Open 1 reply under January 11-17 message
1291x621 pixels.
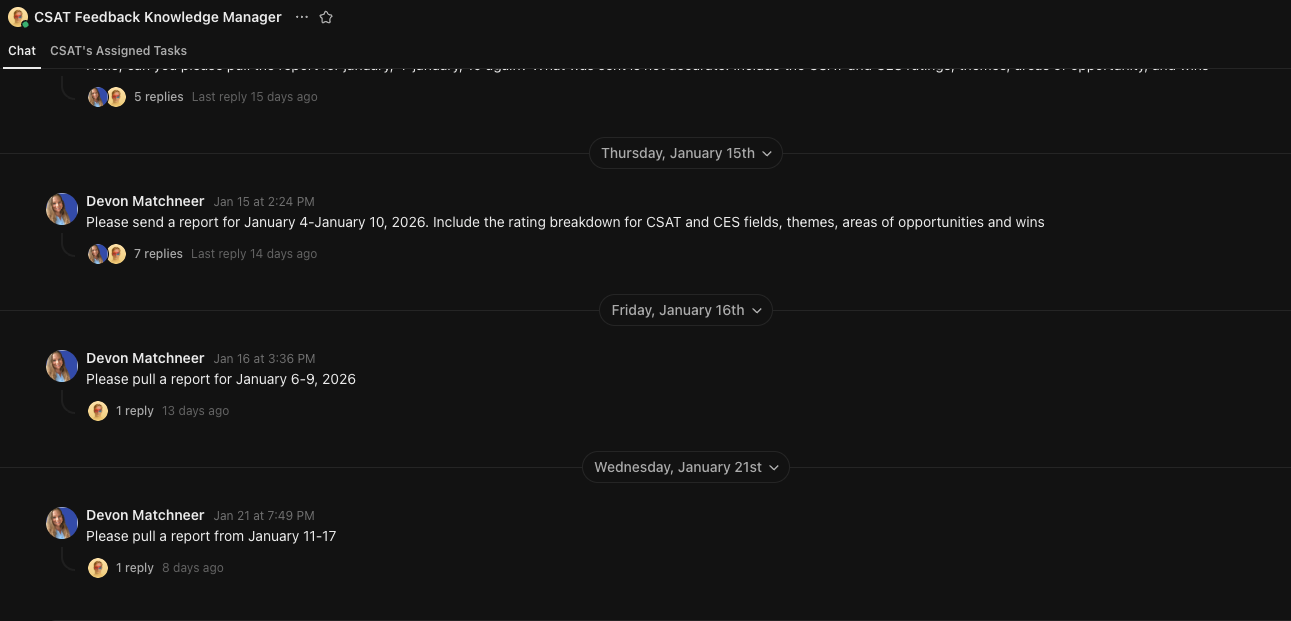135,568
